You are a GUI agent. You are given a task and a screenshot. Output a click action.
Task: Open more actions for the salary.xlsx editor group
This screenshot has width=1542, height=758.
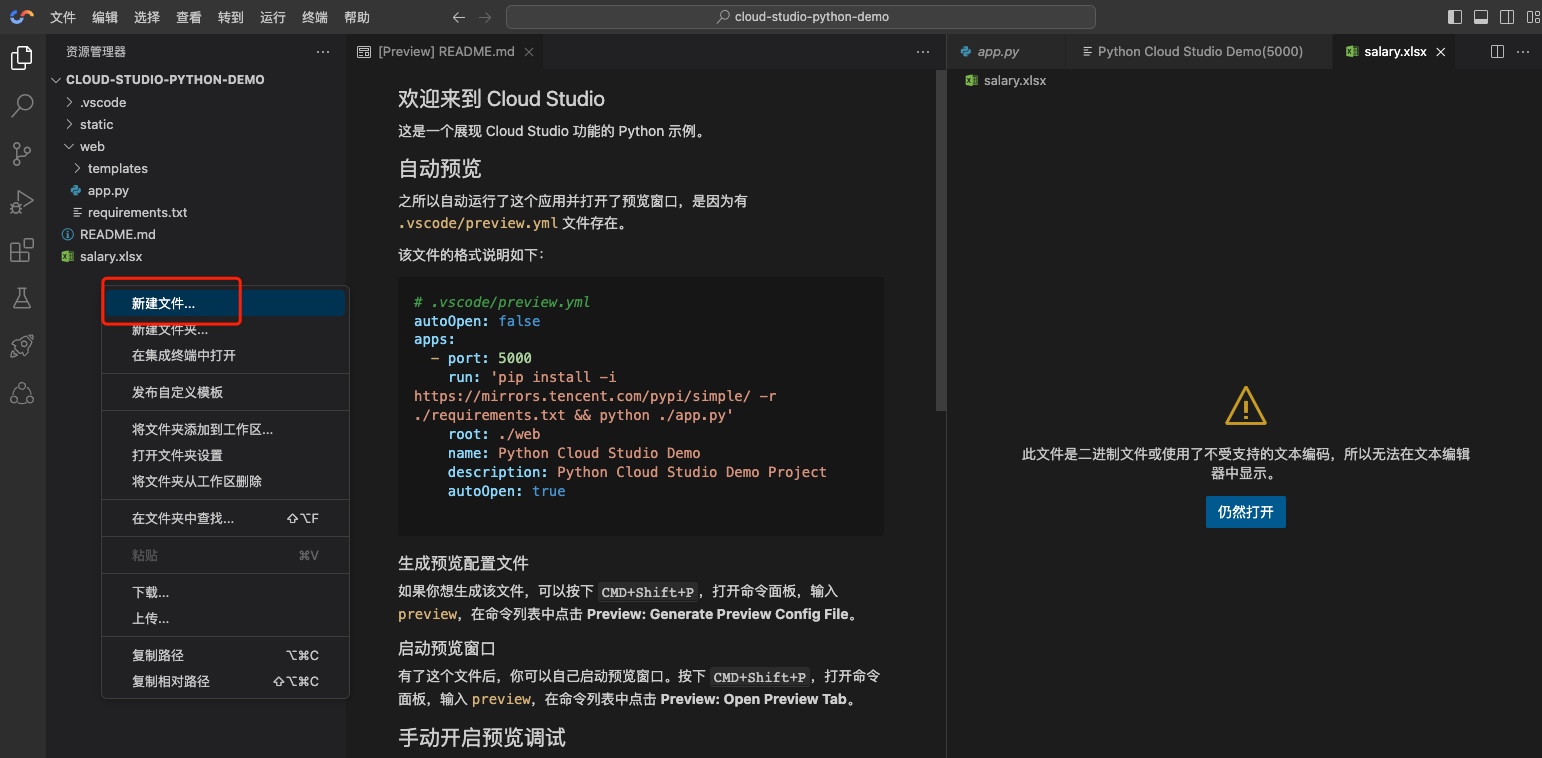pyautogui.click(x=1524, y=52)
